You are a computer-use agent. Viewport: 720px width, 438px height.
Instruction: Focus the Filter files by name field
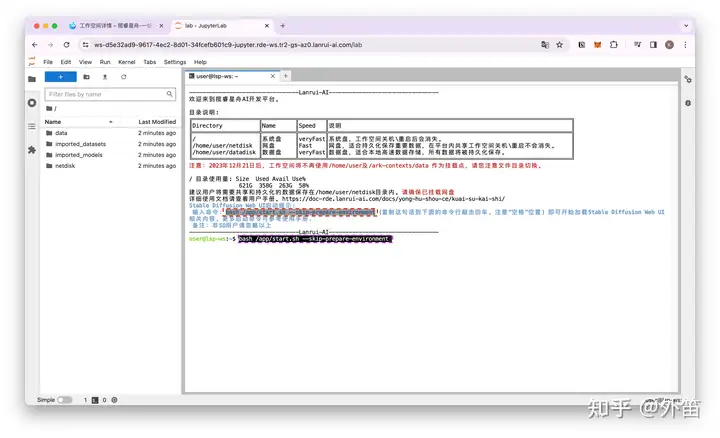(110, 94)
